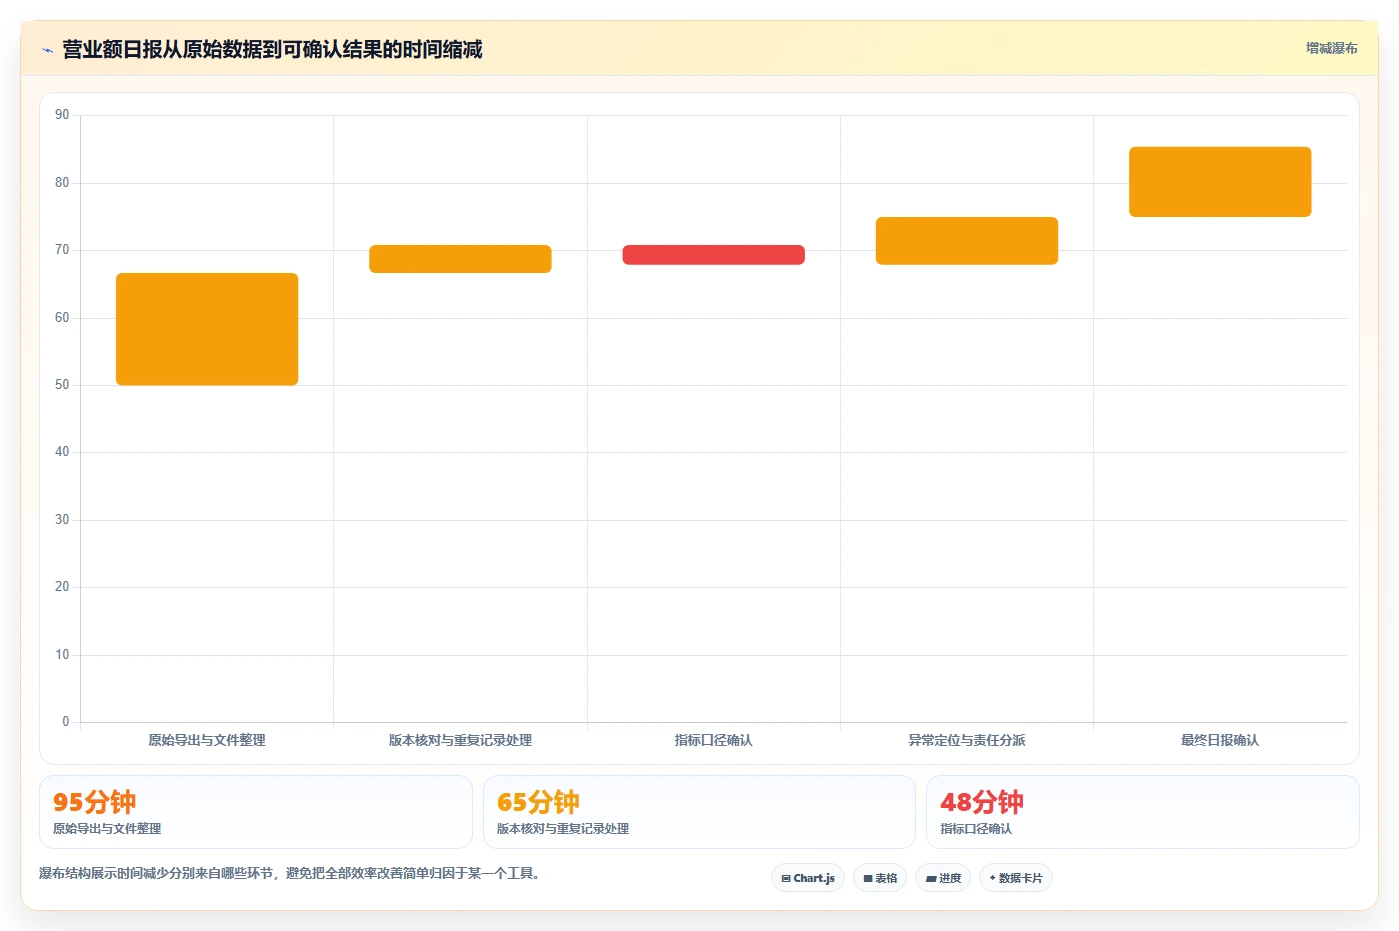Viewport: 1399px width, 931px height.
Task: Click the y-axis value 50
Action: tap(62, 385)
